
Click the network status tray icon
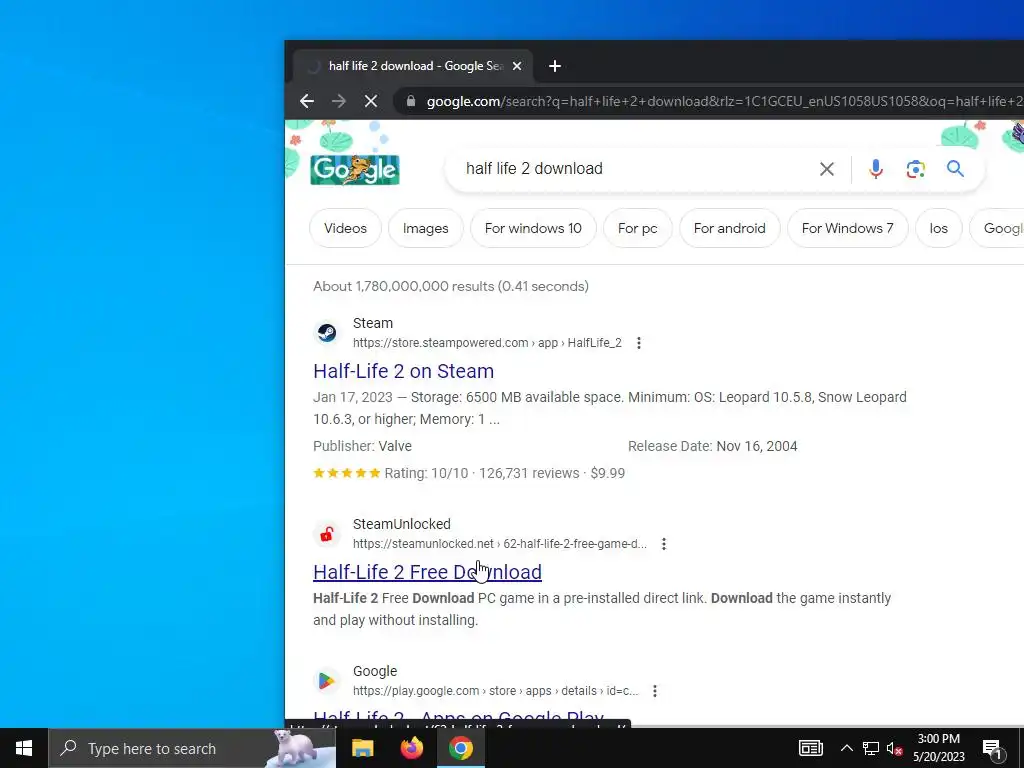[871, 748]
